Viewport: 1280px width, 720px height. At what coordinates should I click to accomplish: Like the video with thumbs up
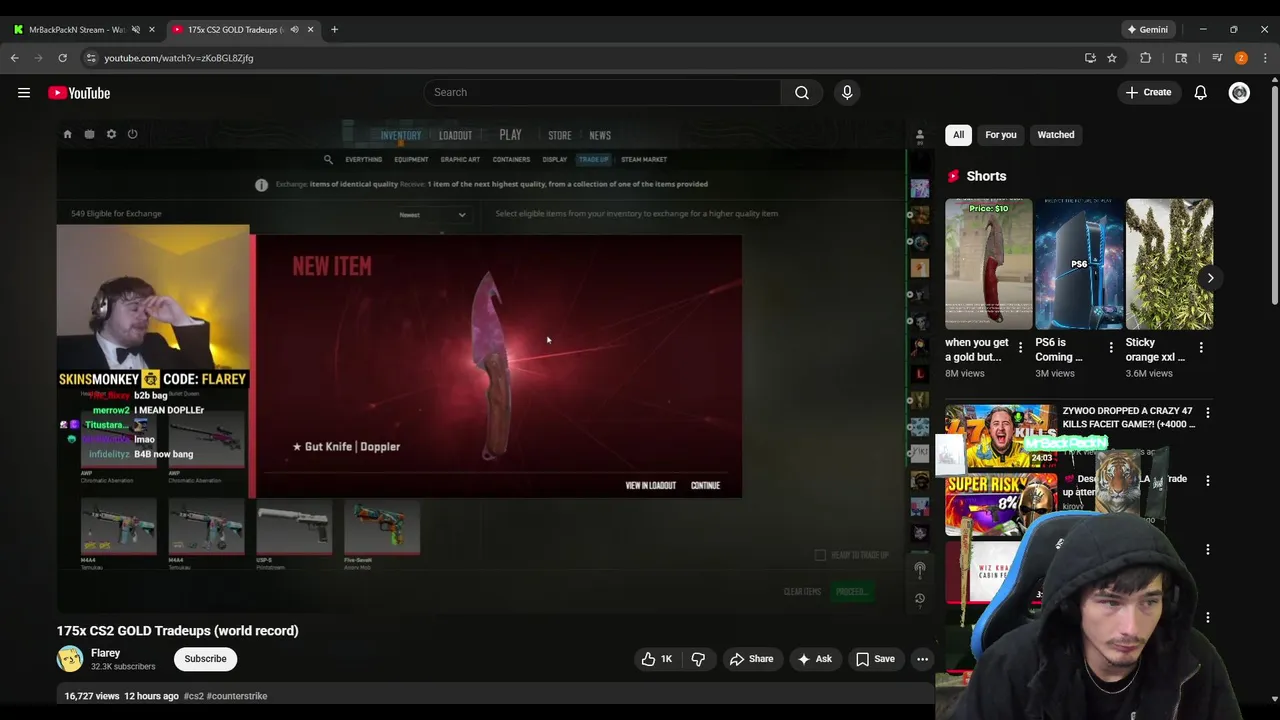pyautogui.click(x=657, y=659)
